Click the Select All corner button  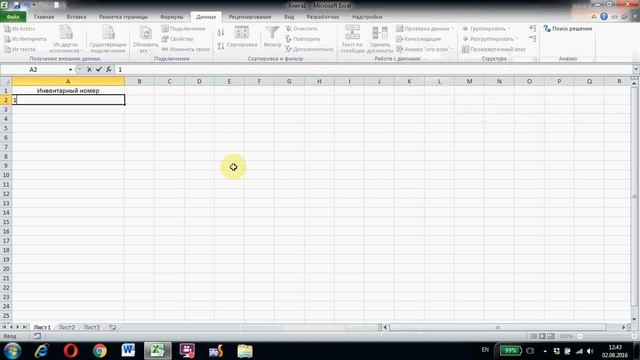pyautogui.click(x=6, y=81)
